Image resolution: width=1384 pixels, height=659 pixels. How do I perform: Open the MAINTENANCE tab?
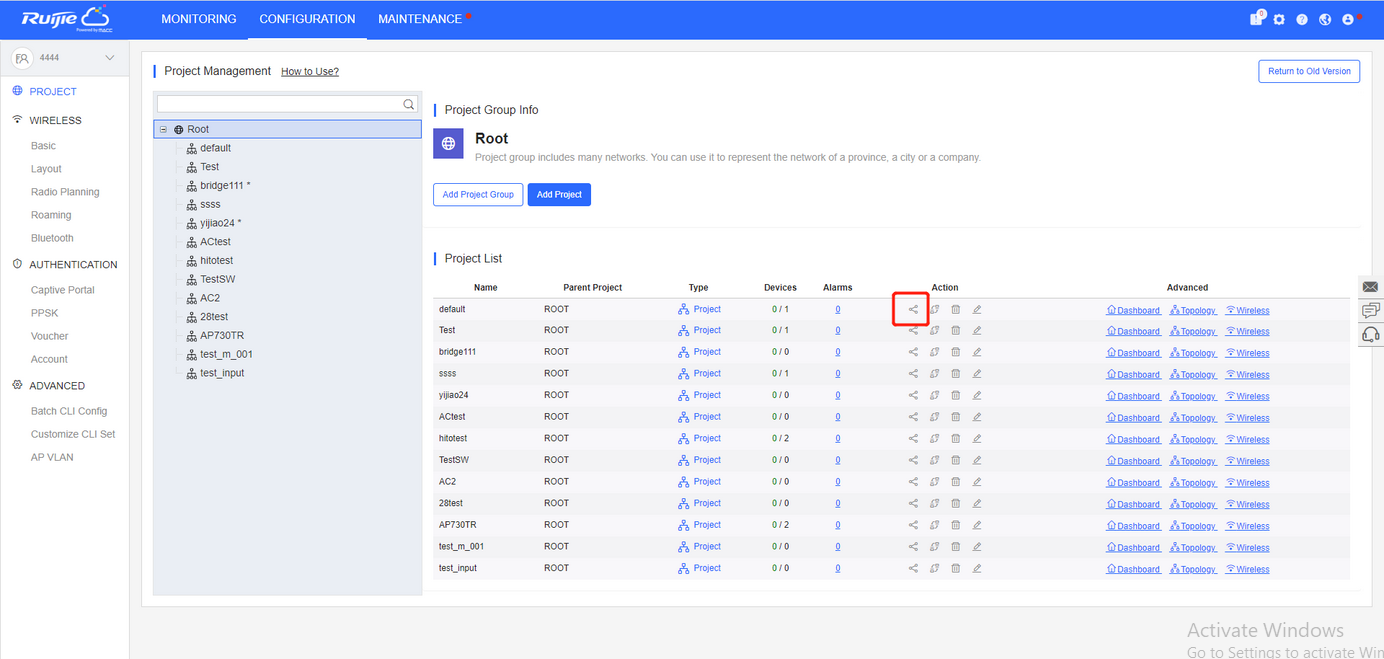[420, 19]
